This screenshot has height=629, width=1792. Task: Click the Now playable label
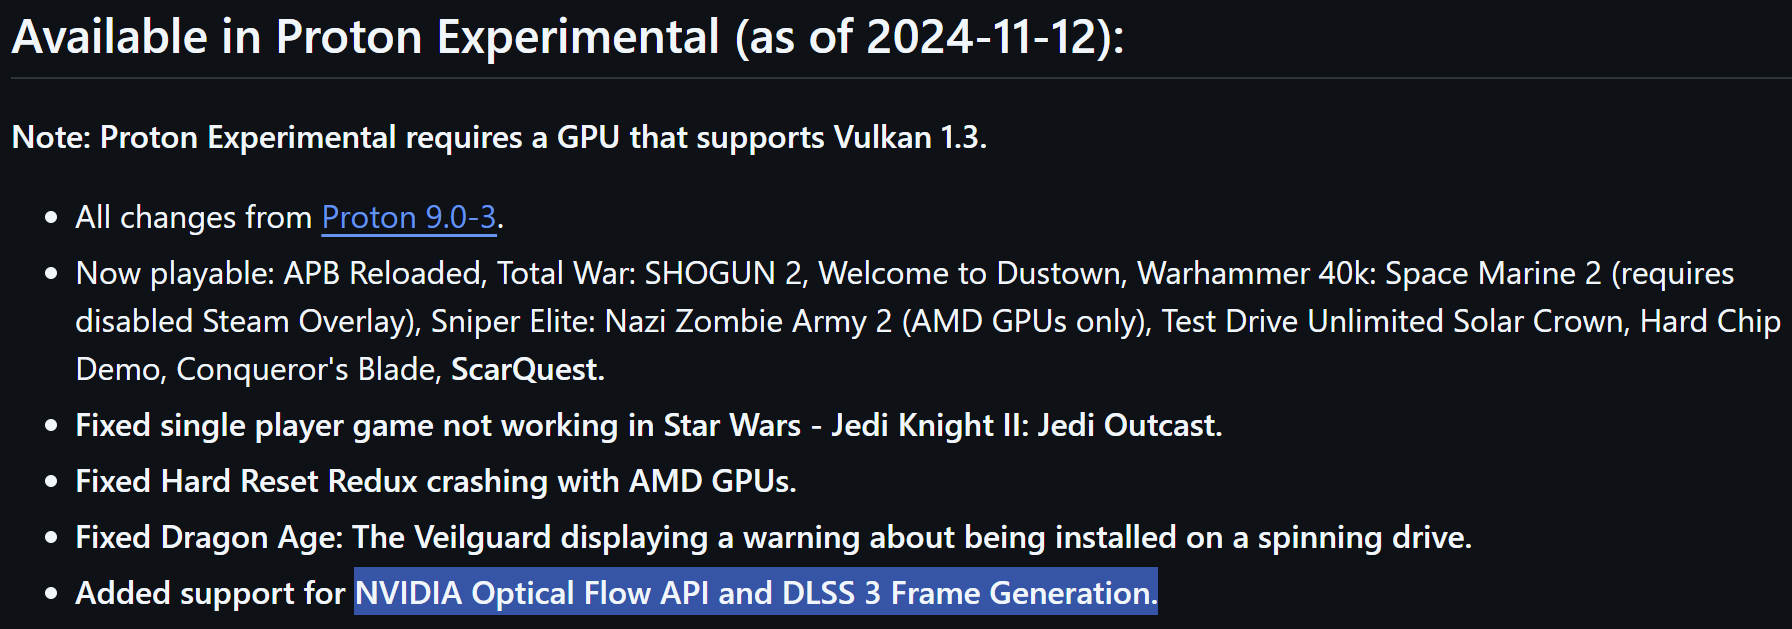pos(174,273)
